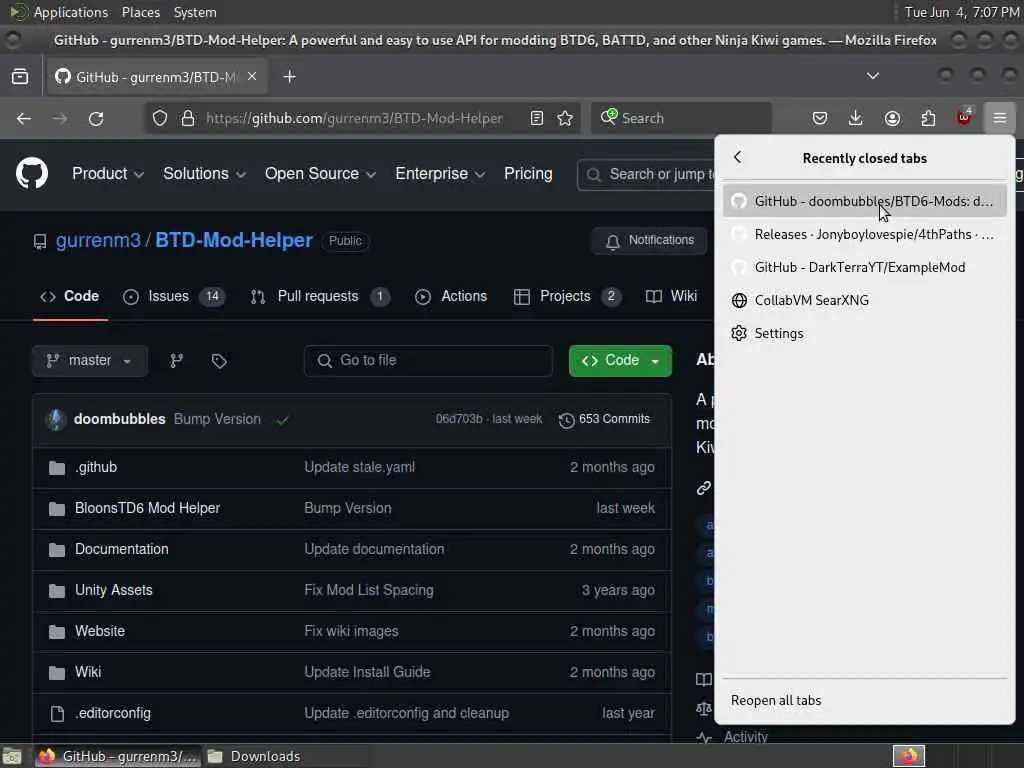Select the Actions tab
1024x768 pixels.
[x=451, y=296]
